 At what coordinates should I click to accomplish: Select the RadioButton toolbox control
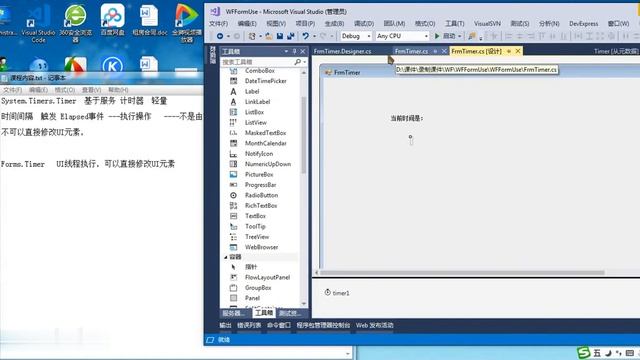coord(260,195)
